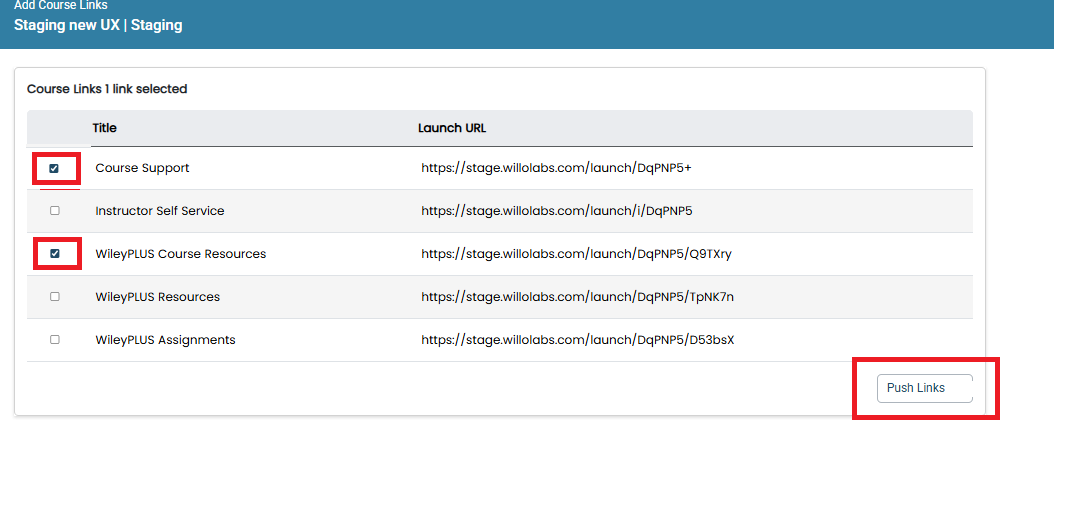Check the WileyPLUS Resources checkbox

[x=55, y=296]
